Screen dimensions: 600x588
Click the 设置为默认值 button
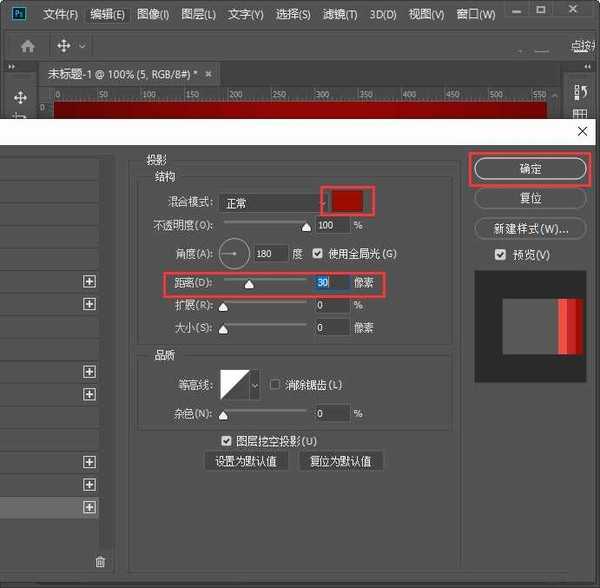(246, 461)
